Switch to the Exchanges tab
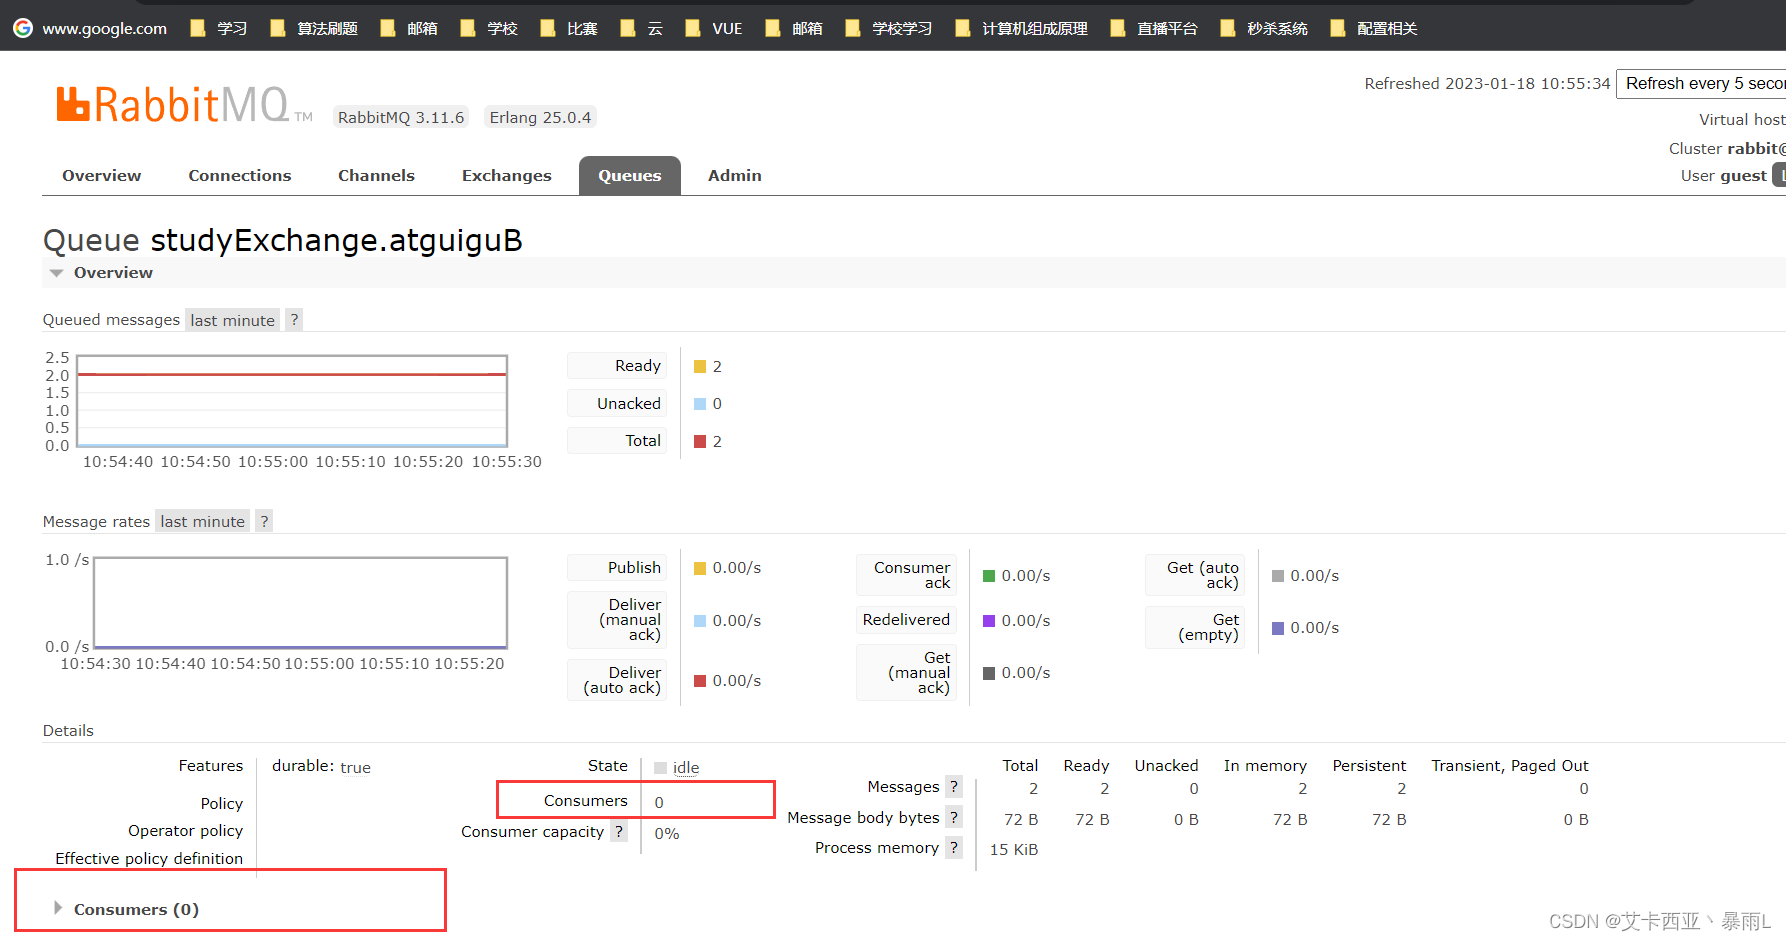The width and height of the screenshot is (1786, 941). [507, 175]
